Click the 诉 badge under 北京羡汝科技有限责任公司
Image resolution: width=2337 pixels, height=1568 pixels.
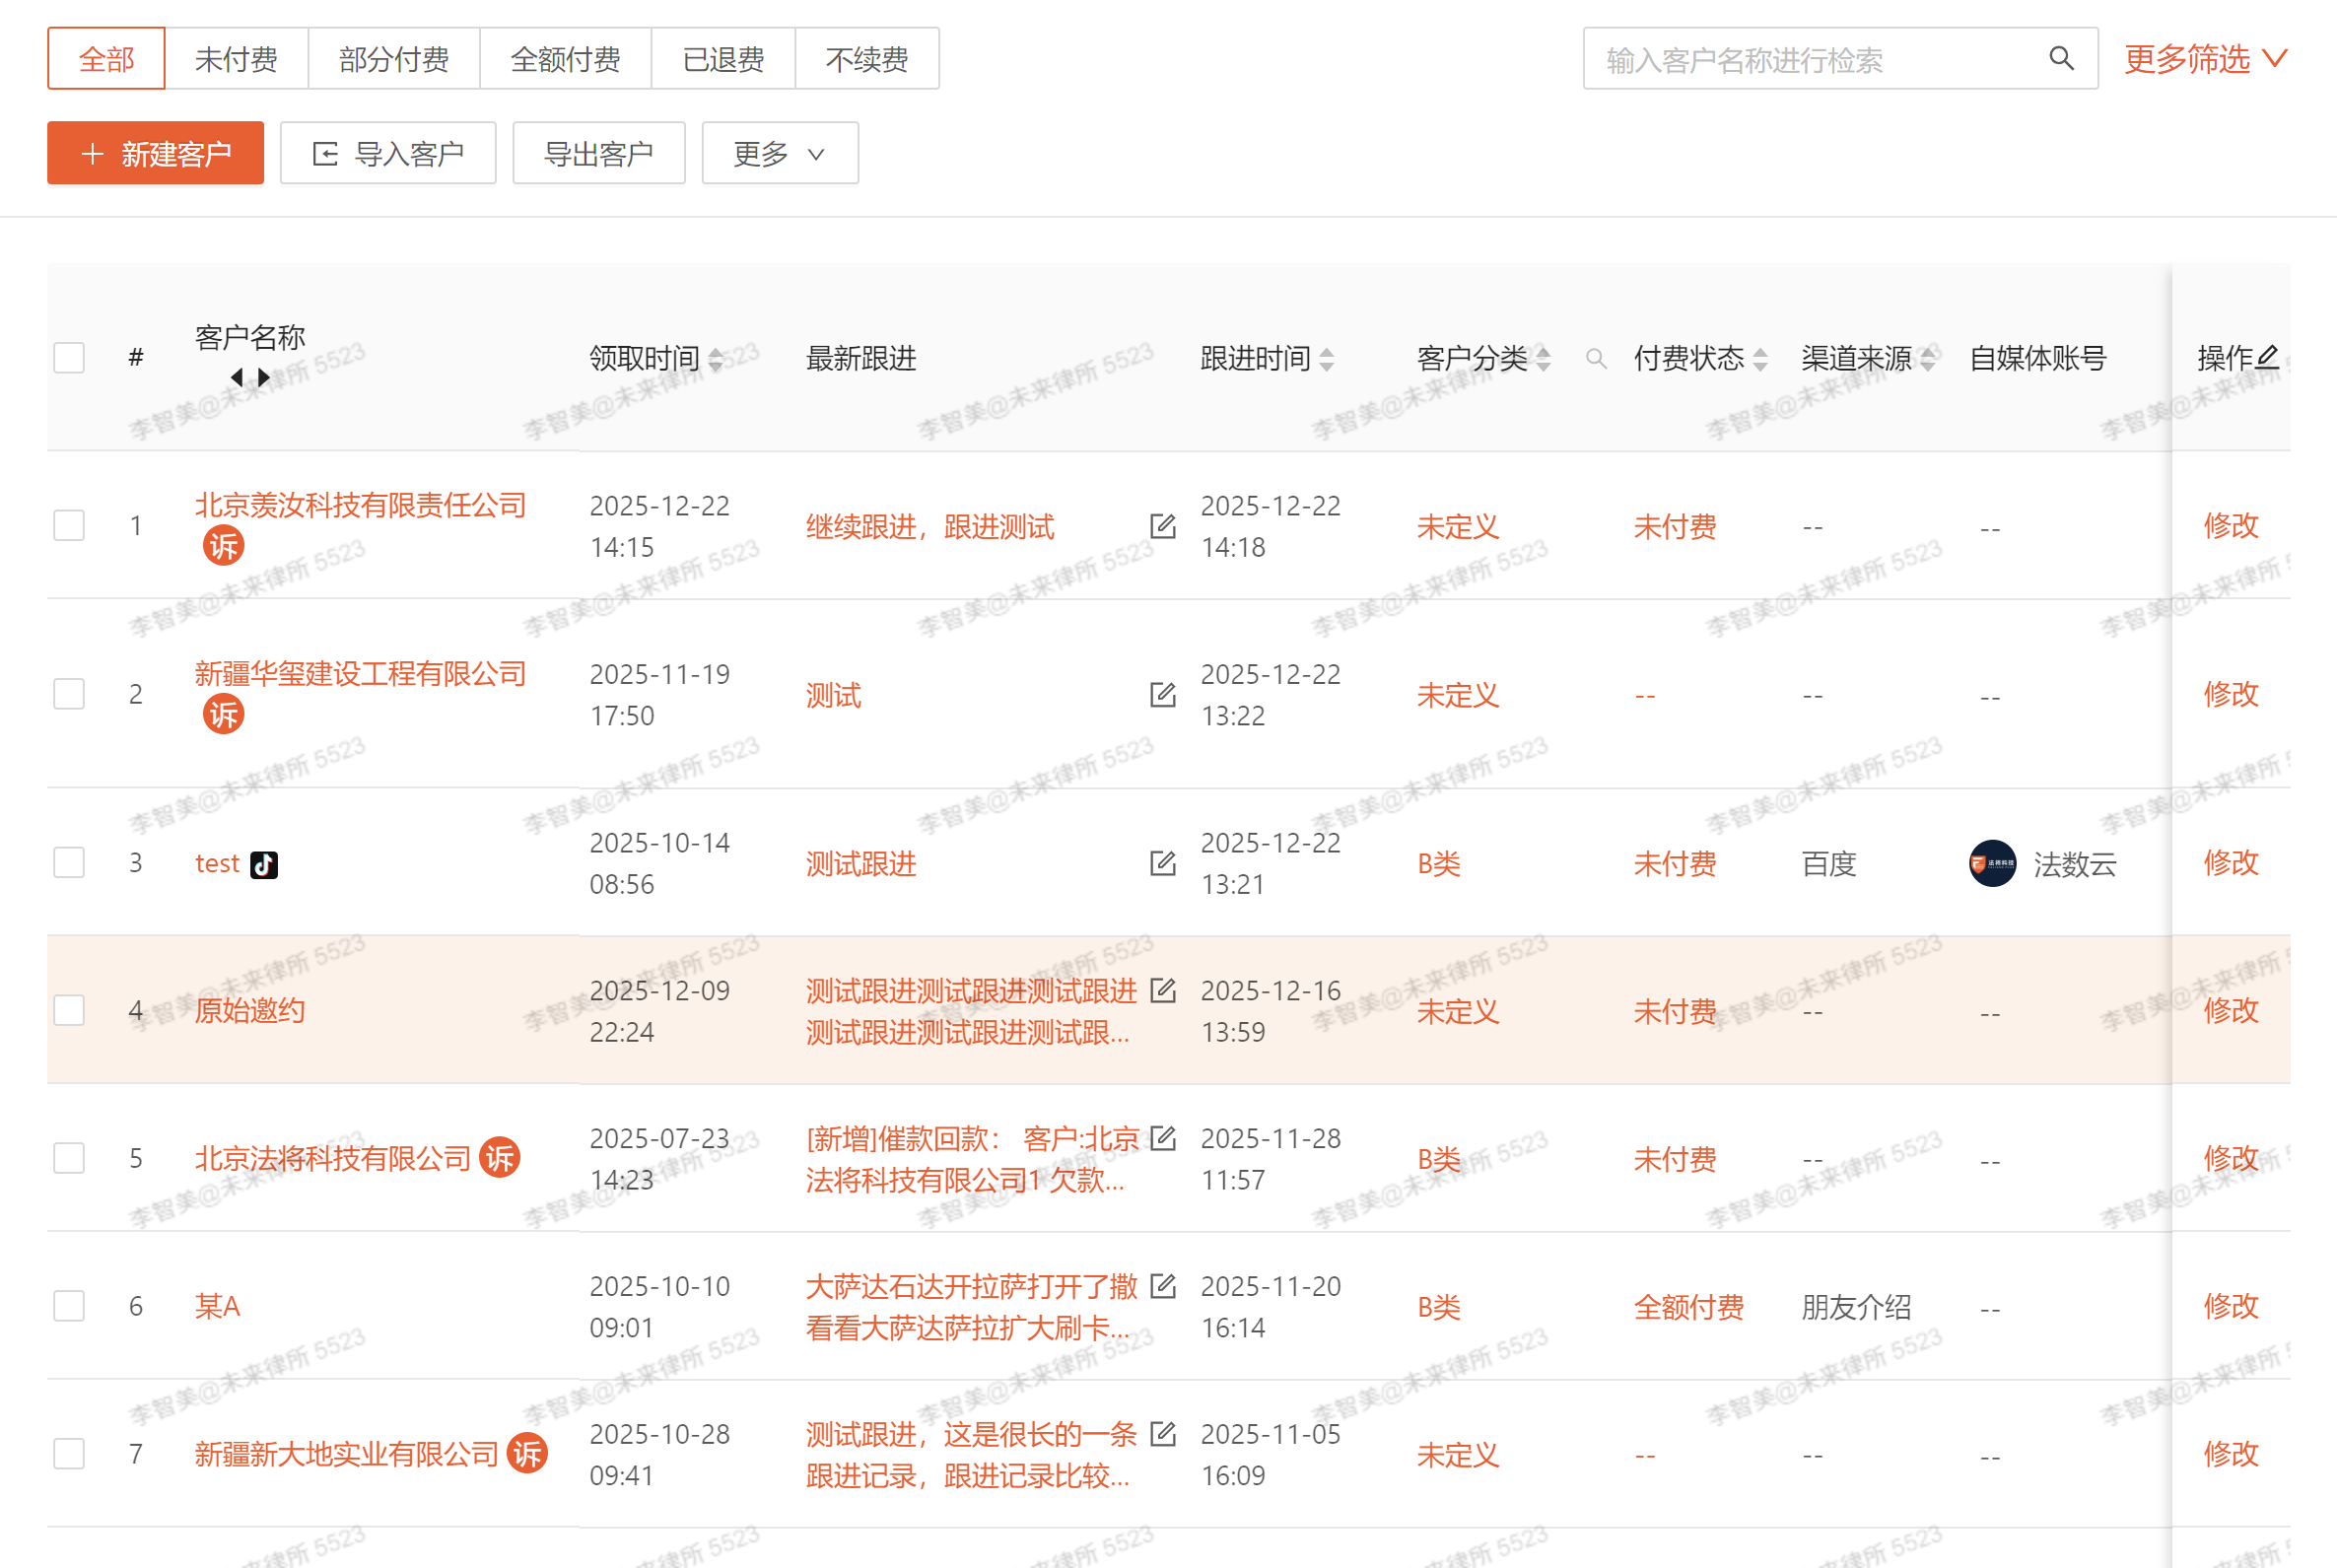223,547
